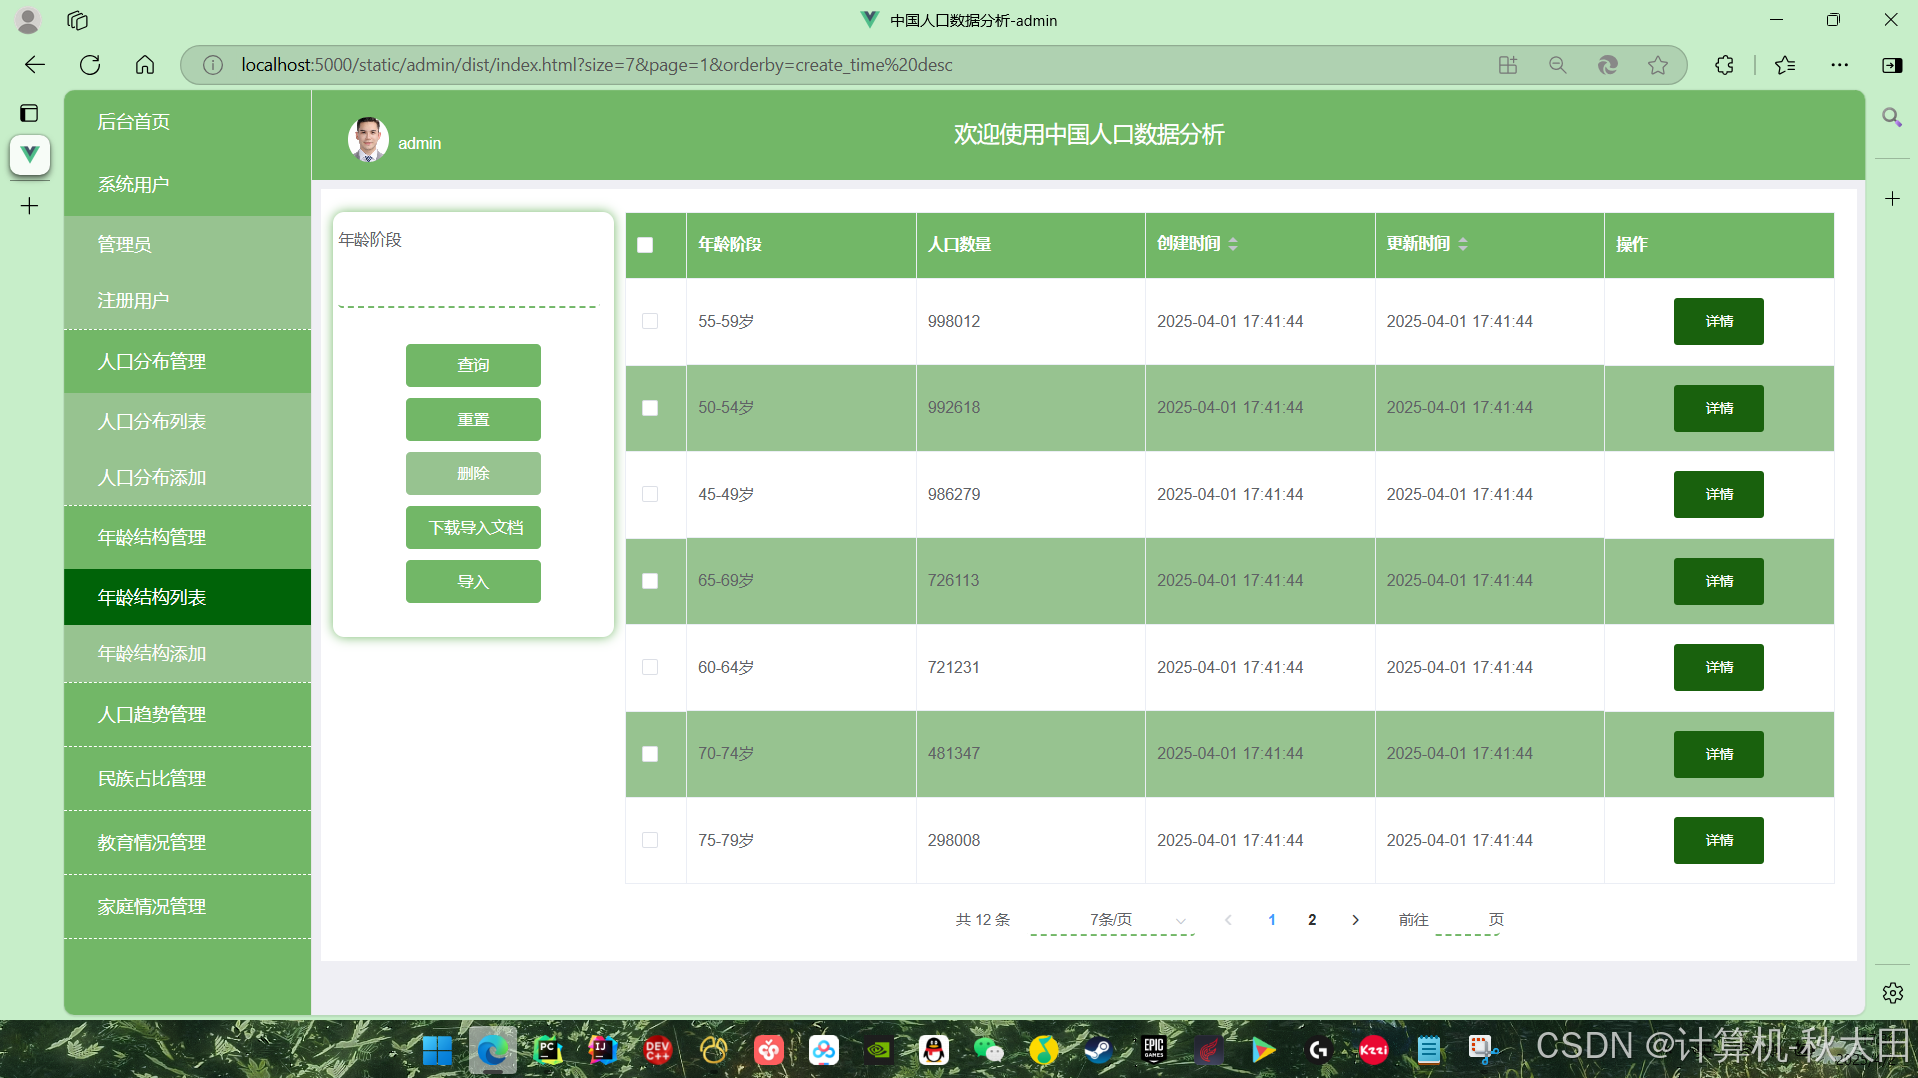Expand 人口分布管理 sidebar menu

[x=188, y=361]
